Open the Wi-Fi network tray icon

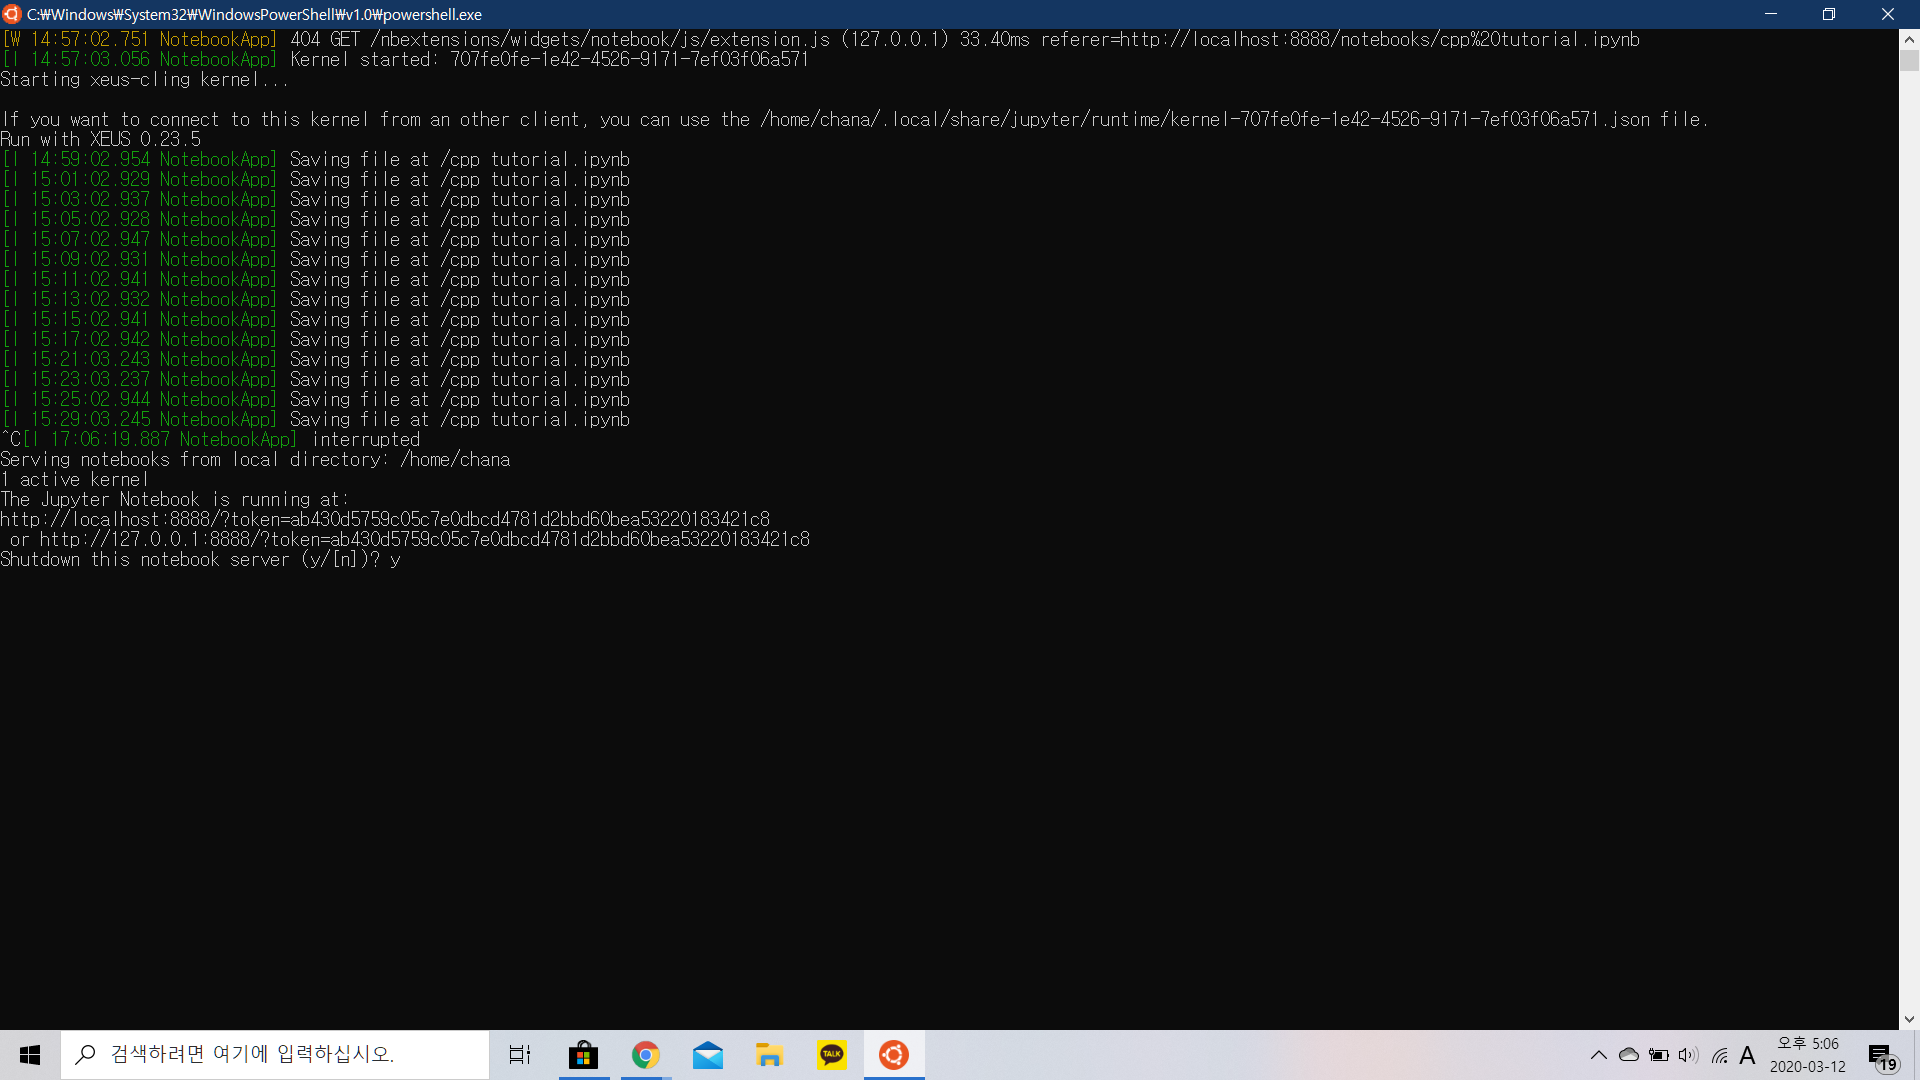[x=1720, y=1055]
